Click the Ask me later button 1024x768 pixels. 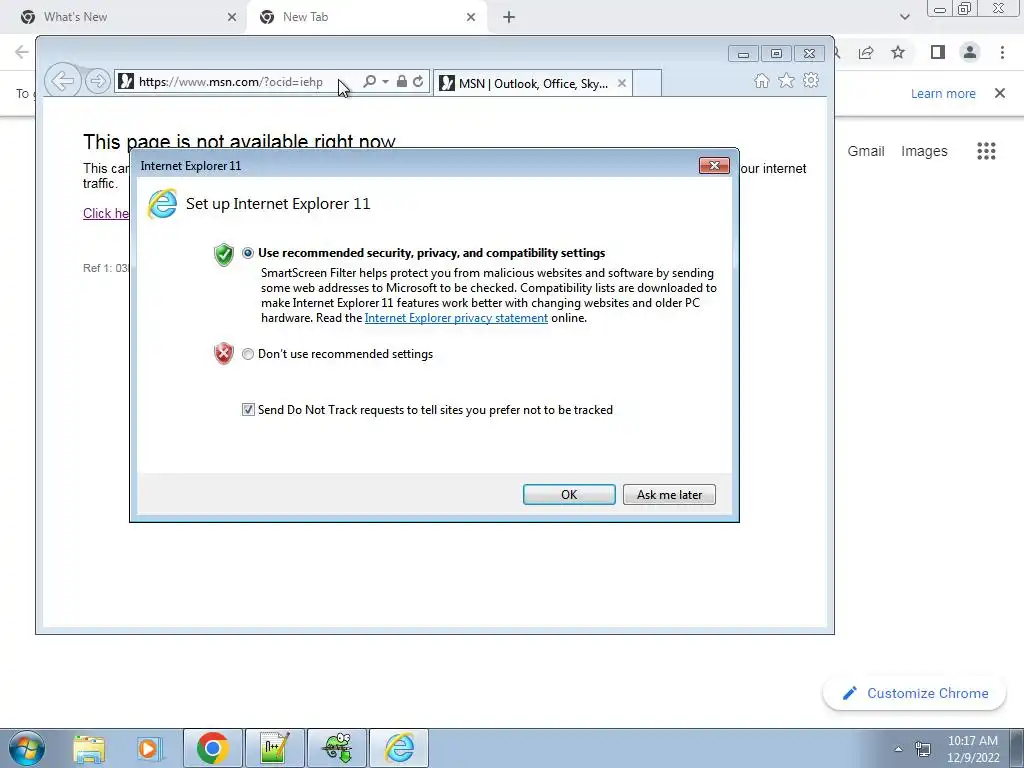(669, 494)
